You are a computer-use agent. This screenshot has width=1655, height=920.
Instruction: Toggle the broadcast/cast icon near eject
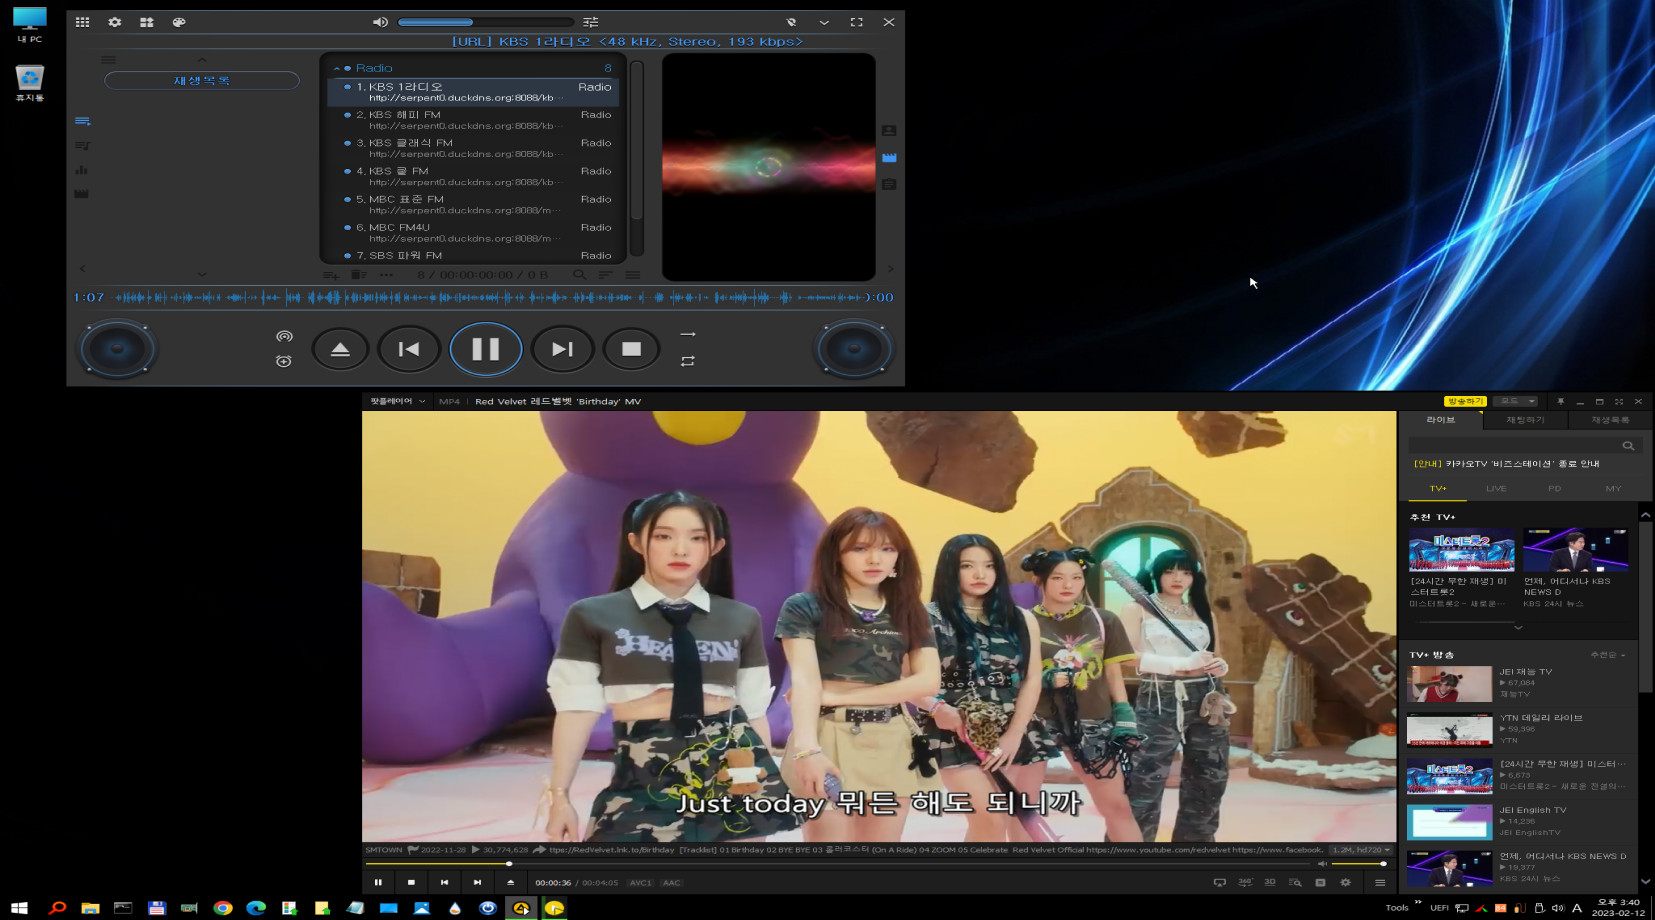pyautogui.click(x=284, y=336)
